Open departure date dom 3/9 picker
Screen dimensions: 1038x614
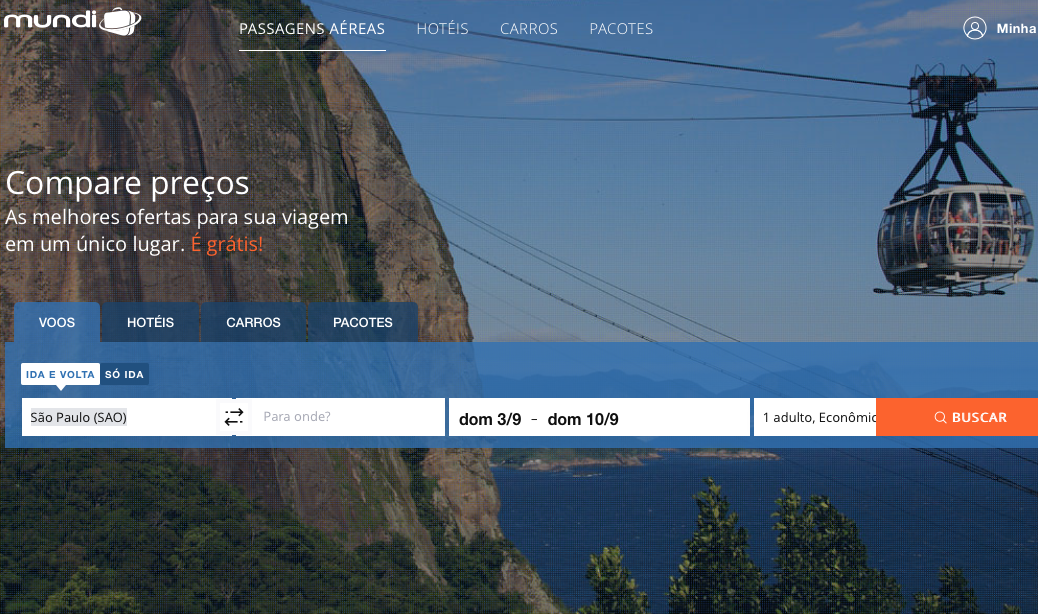pyautogui.click(x=490, y=419)
